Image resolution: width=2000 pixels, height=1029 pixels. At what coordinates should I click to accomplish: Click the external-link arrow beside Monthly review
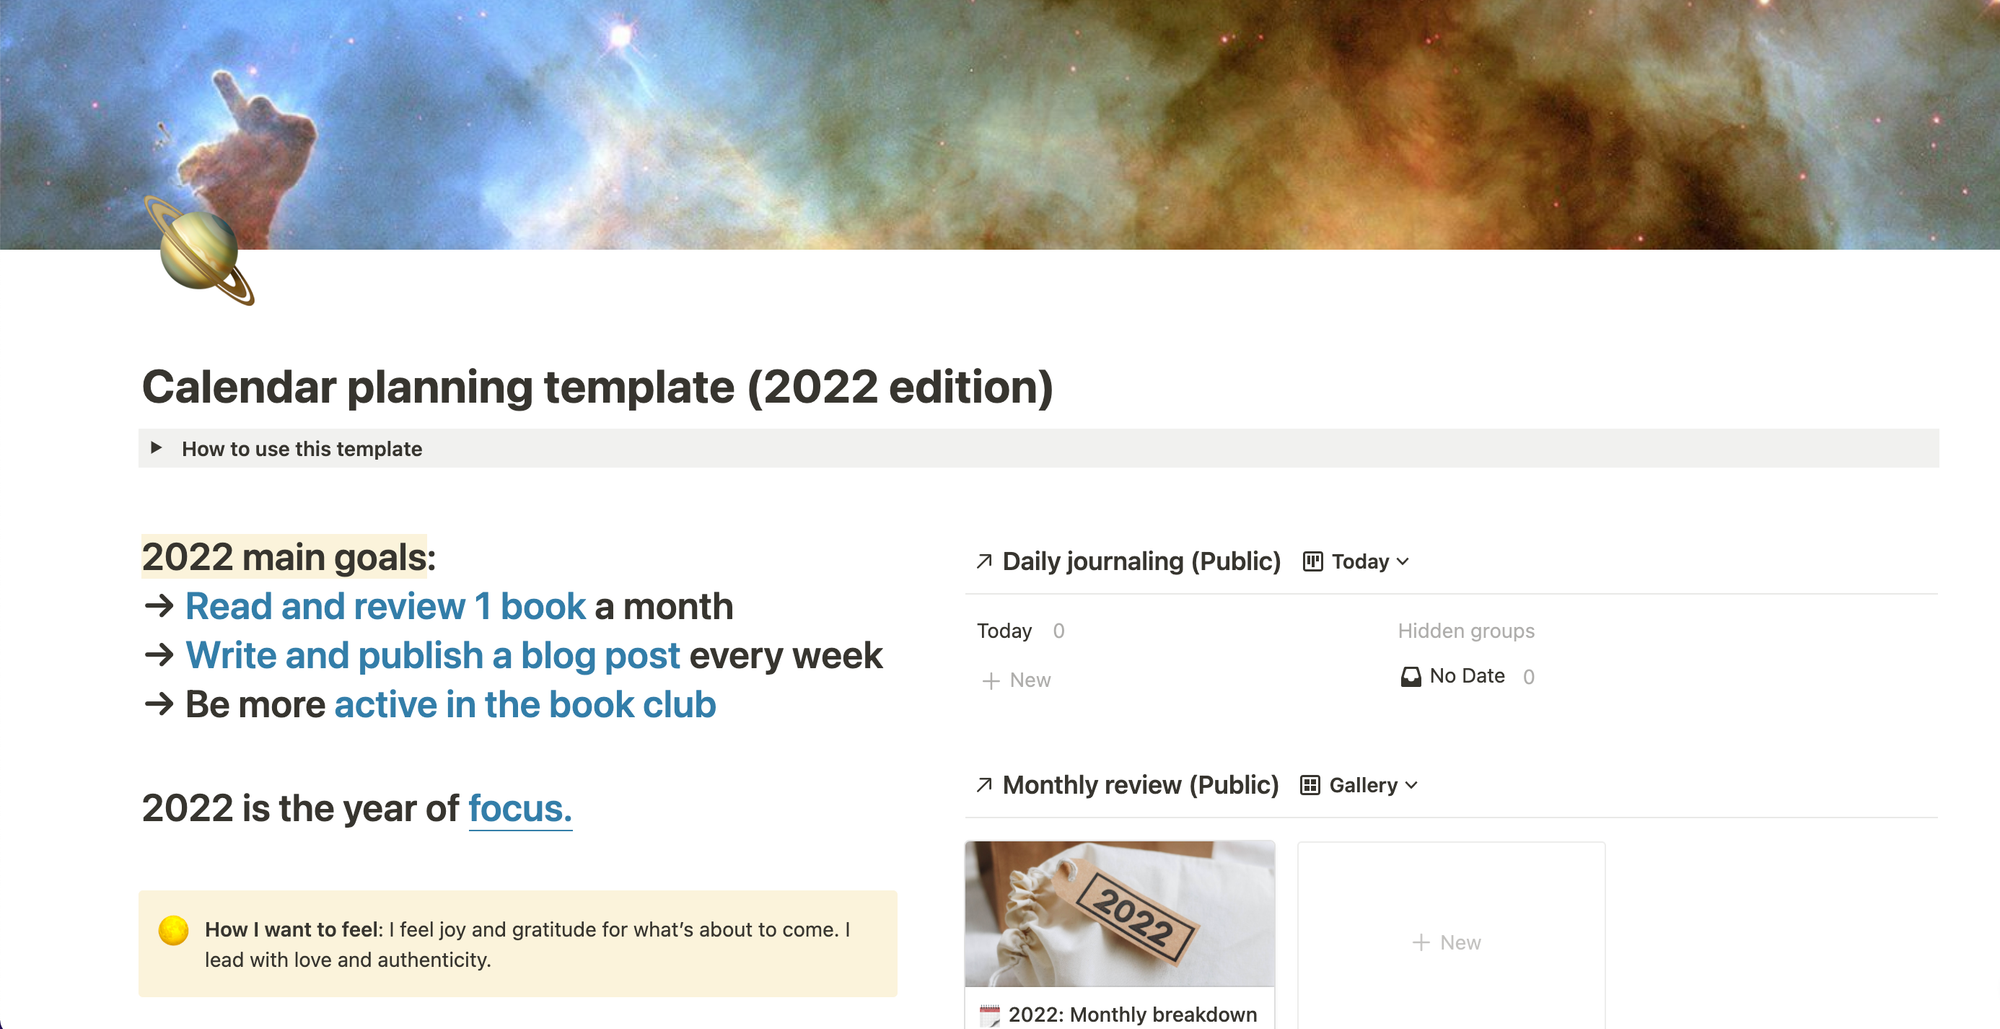tap(982, 785)
